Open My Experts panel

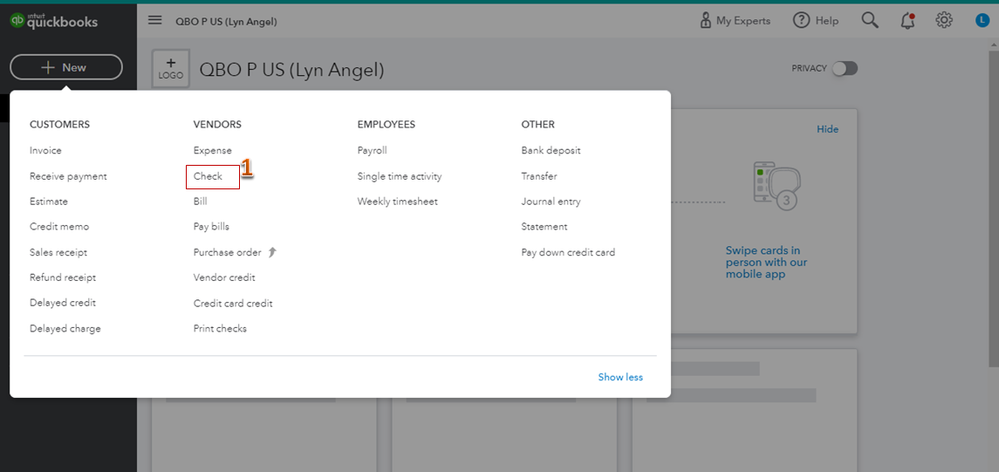(735, 20)
